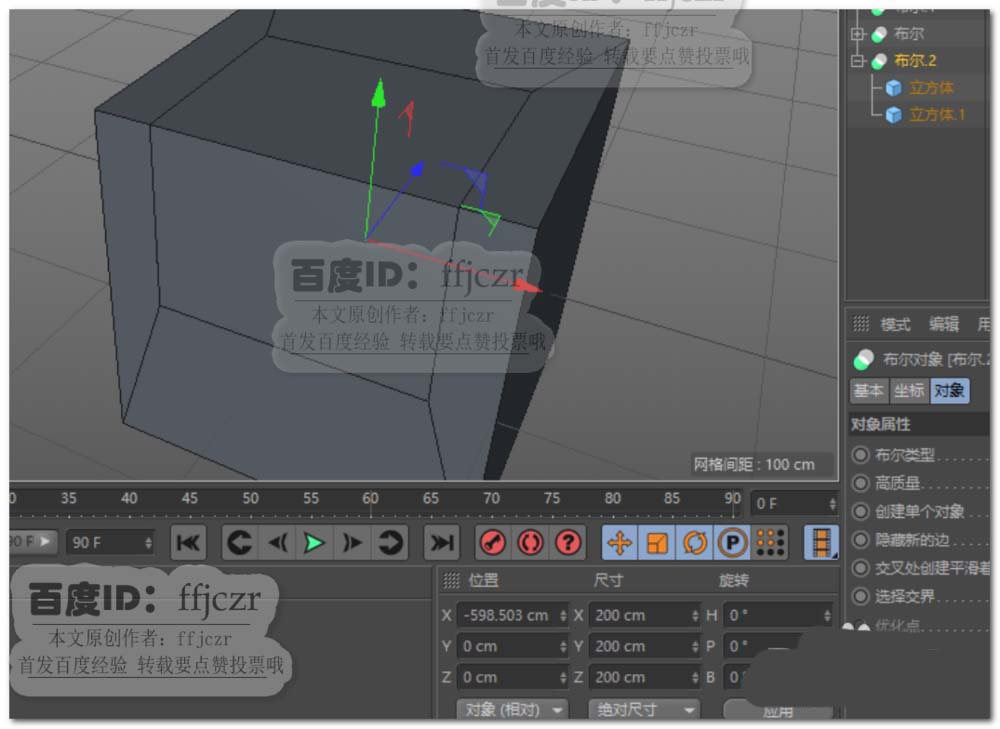This screenshot has width=1000, height=729.
Task: Go to next keyframe button
Action: point(390,543)
